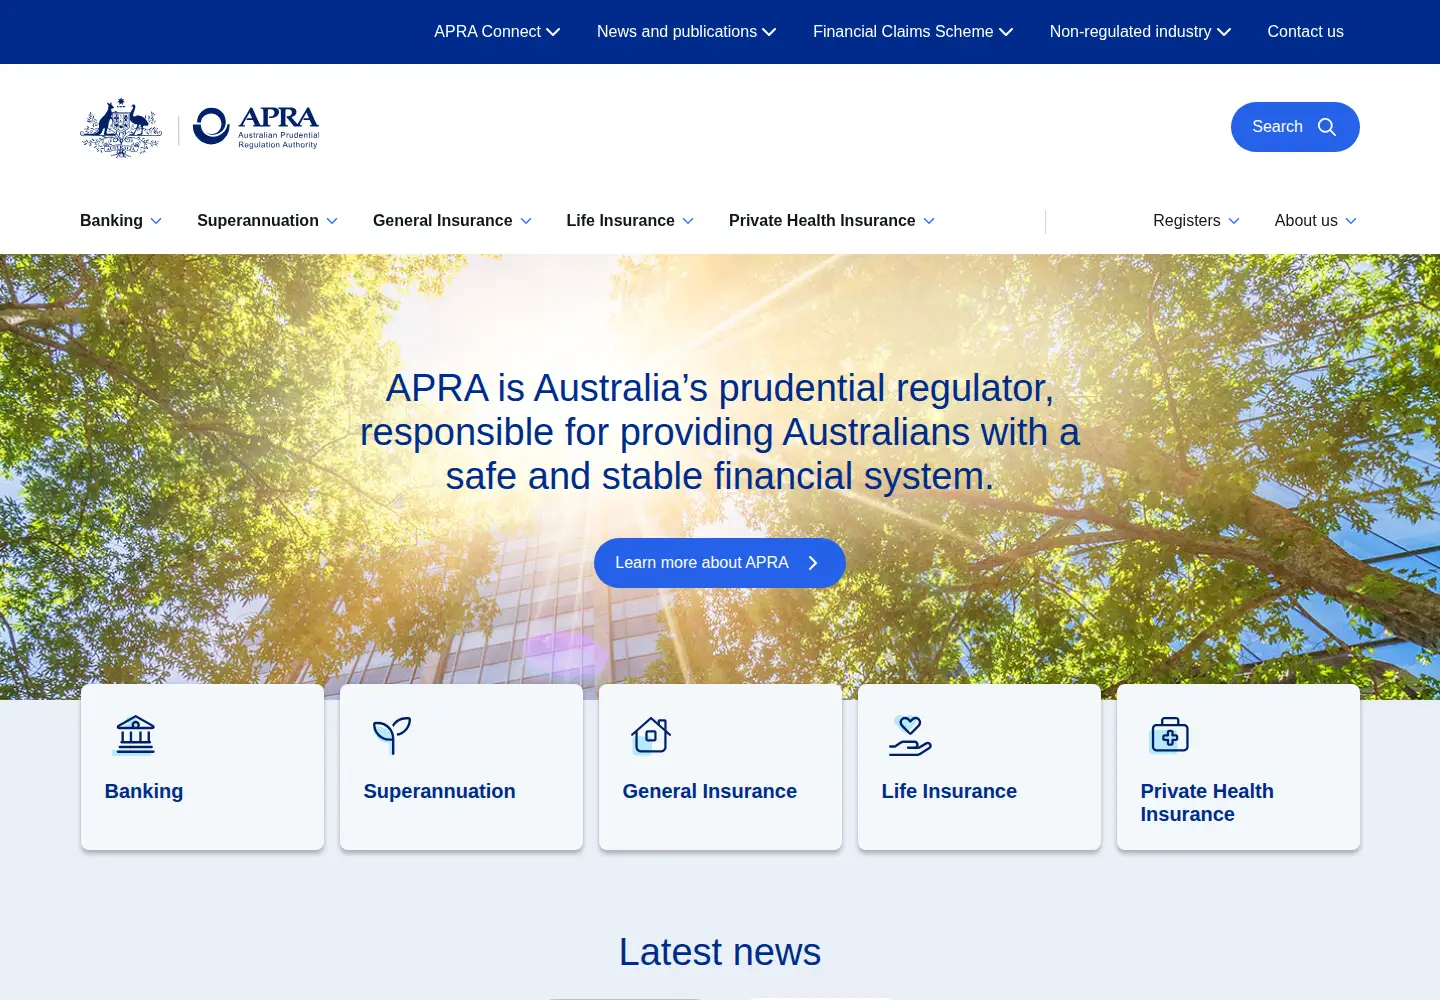This screenshot has height=1000, width=1440.
Task: Click the General Insurance card house icon
Action: pos(650,735)
